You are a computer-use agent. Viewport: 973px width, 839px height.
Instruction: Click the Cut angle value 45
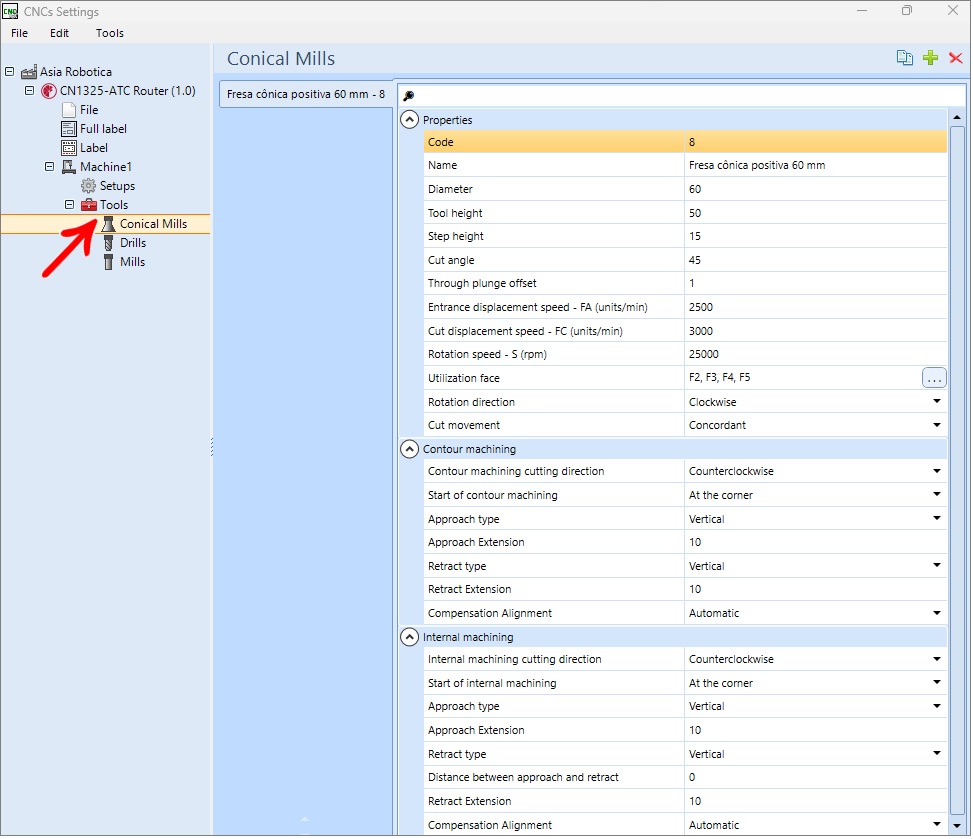(x=814, y=260)
